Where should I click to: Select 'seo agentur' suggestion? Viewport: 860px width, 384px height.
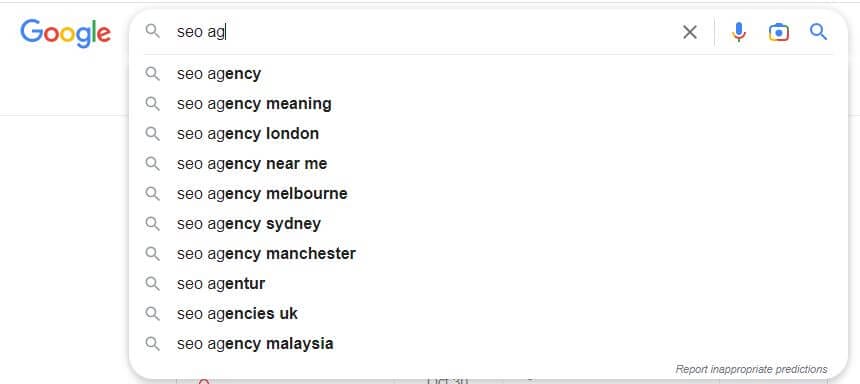pos(488,284)
